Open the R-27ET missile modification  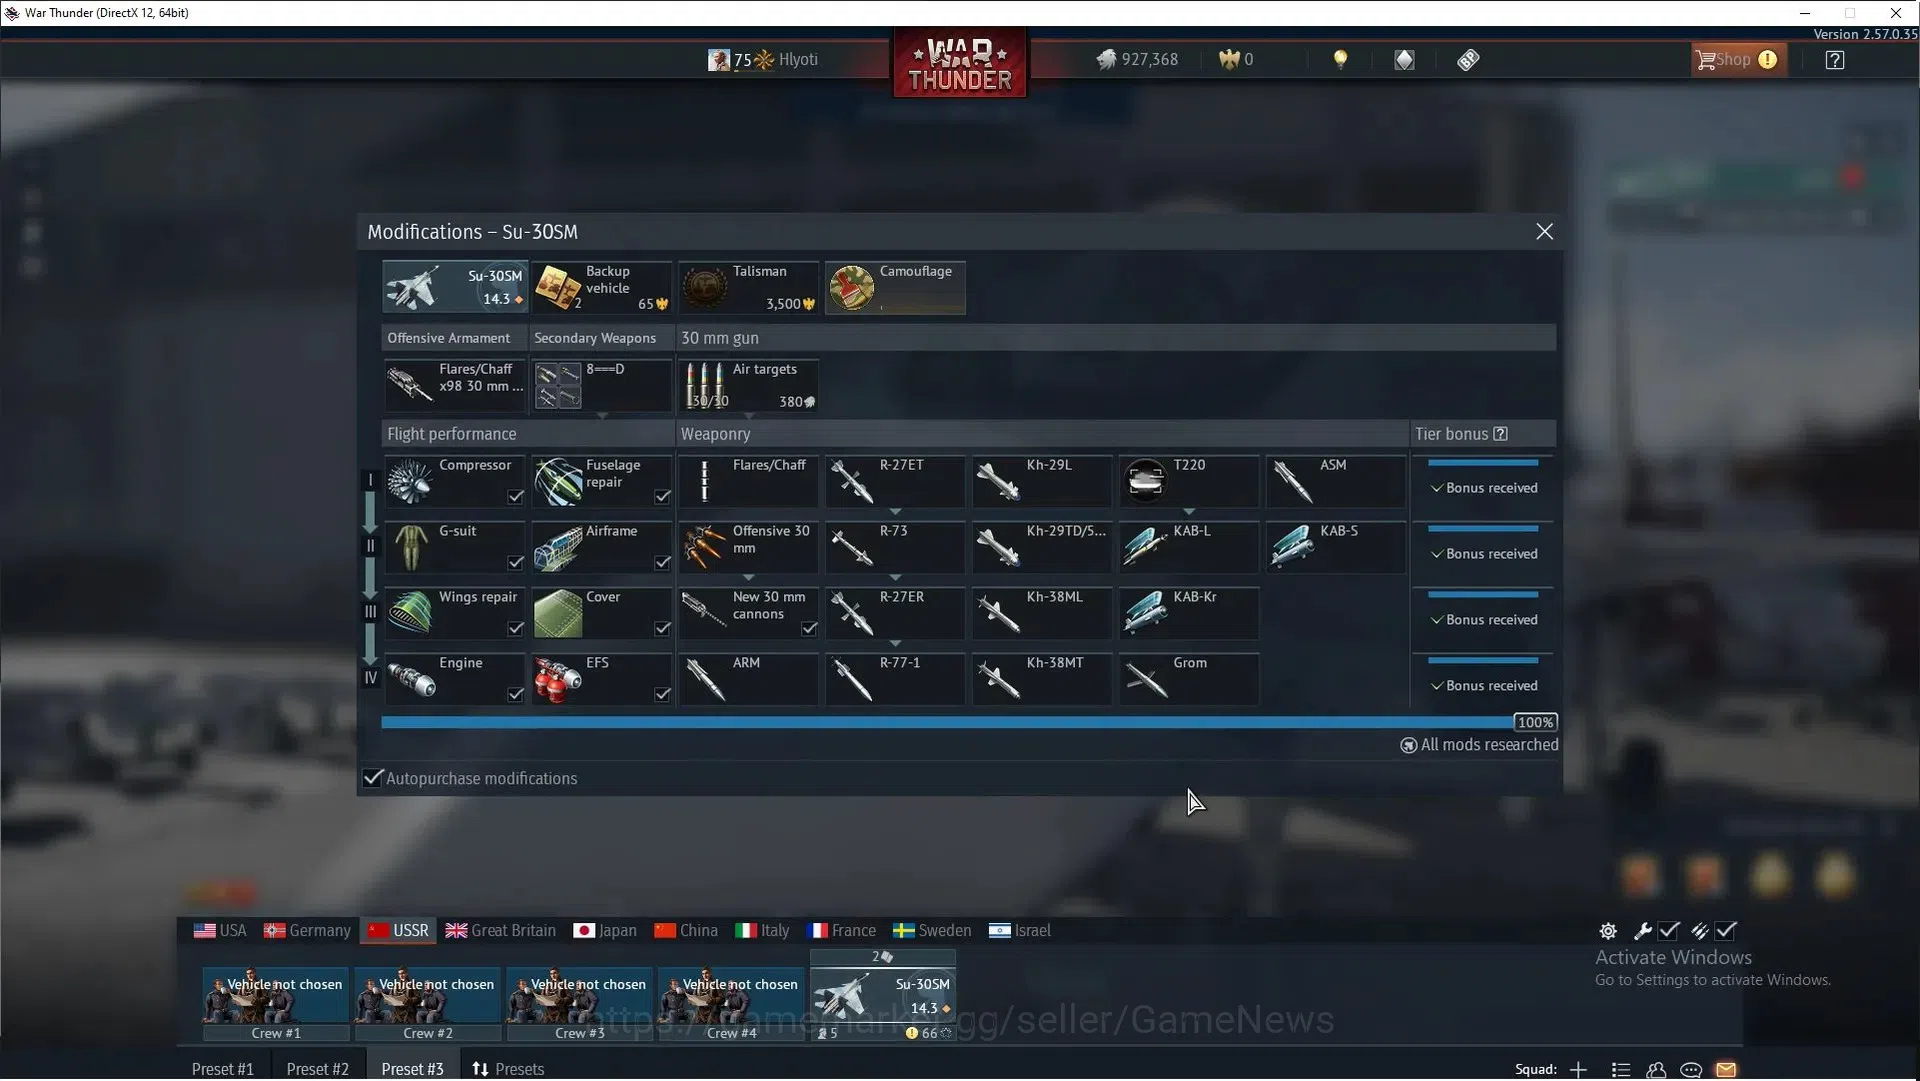point(895,481)
